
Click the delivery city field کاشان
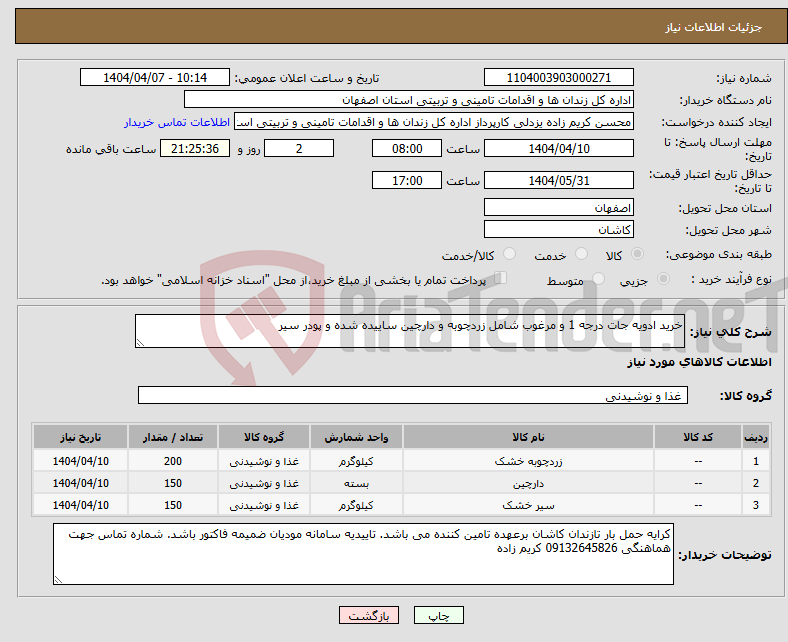point(558,229)
